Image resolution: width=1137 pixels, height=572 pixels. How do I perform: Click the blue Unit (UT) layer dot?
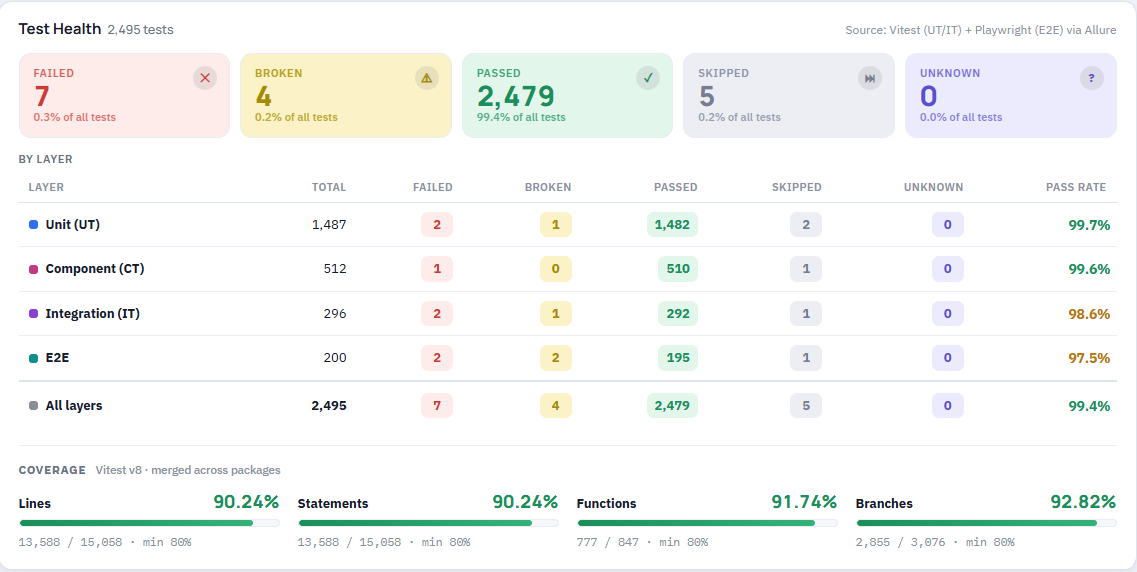(33, 225)
